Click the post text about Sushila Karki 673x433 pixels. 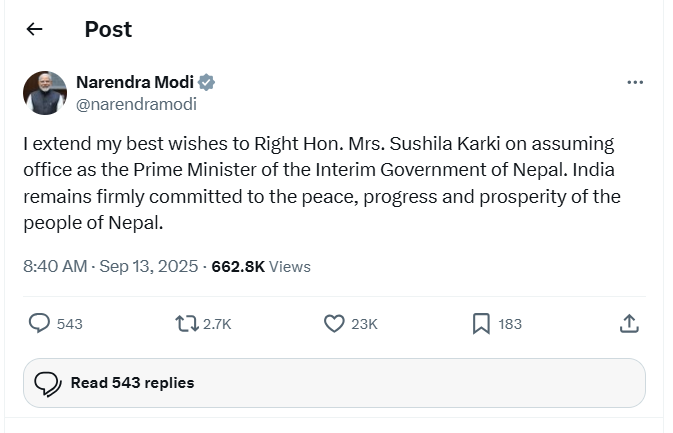320,182
